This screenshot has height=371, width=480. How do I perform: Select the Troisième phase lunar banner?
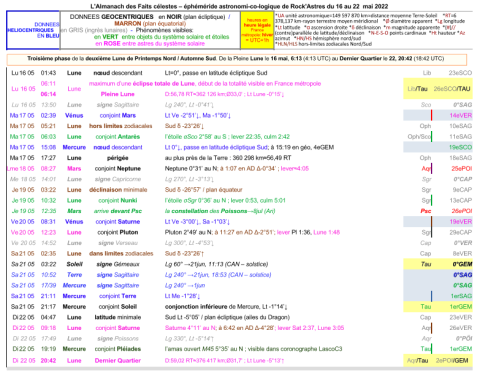coord(236,59)
